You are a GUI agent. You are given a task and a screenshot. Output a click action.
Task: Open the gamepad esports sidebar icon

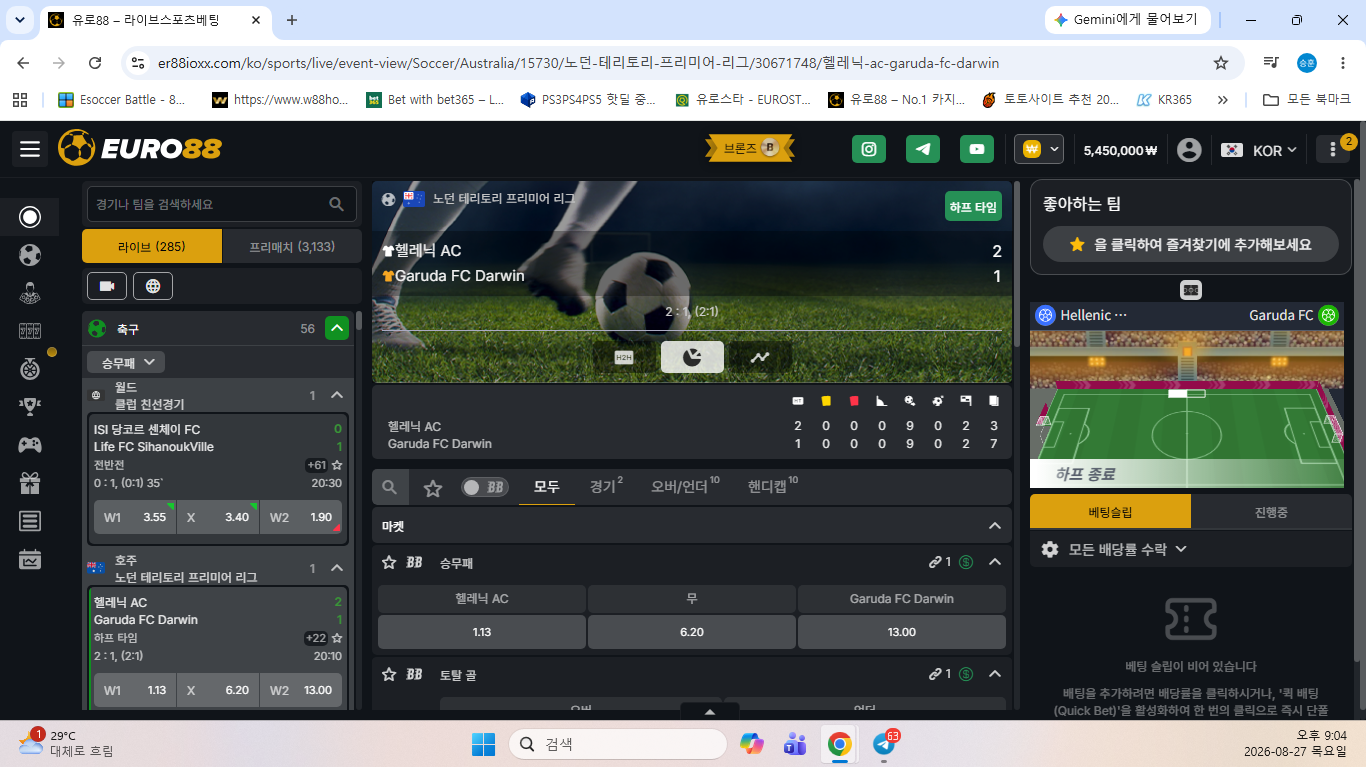pos(30,445)
